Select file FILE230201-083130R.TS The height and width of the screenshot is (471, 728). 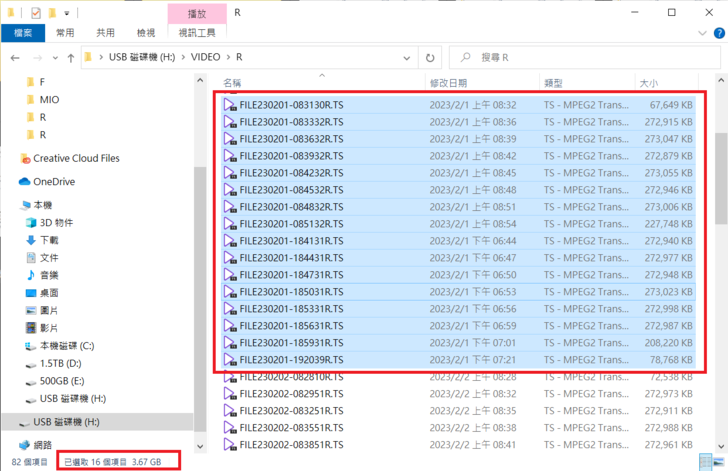click(291, 105)
